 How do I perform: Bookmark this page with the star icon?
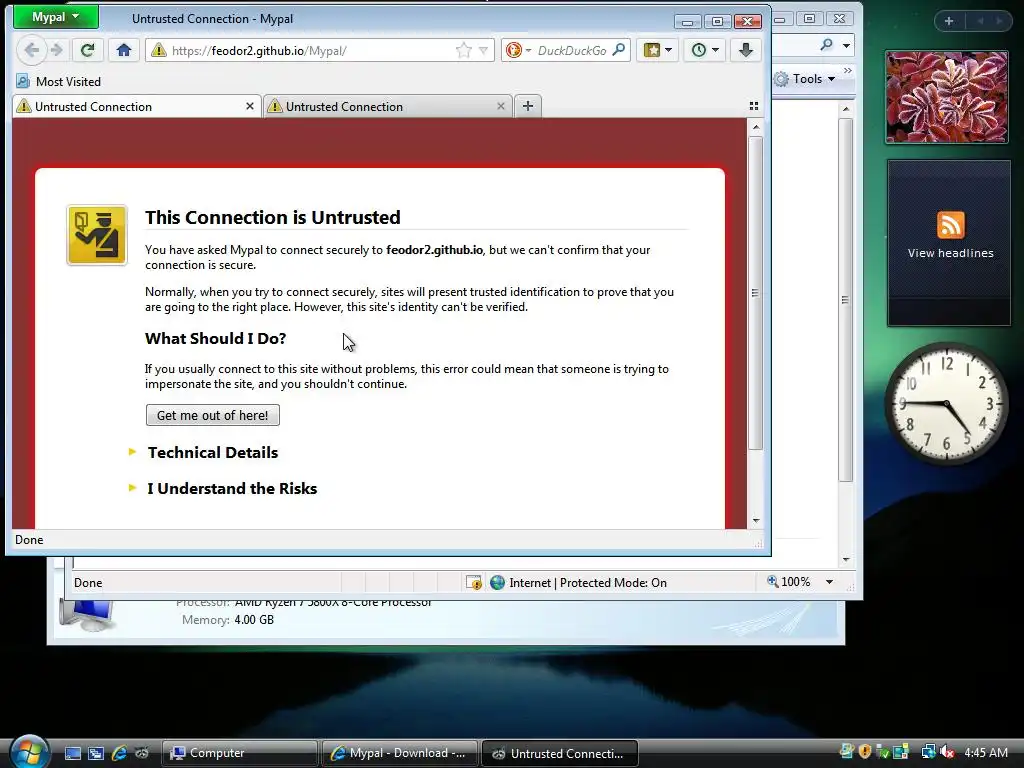pyautogui.click(x=463, y=50)
